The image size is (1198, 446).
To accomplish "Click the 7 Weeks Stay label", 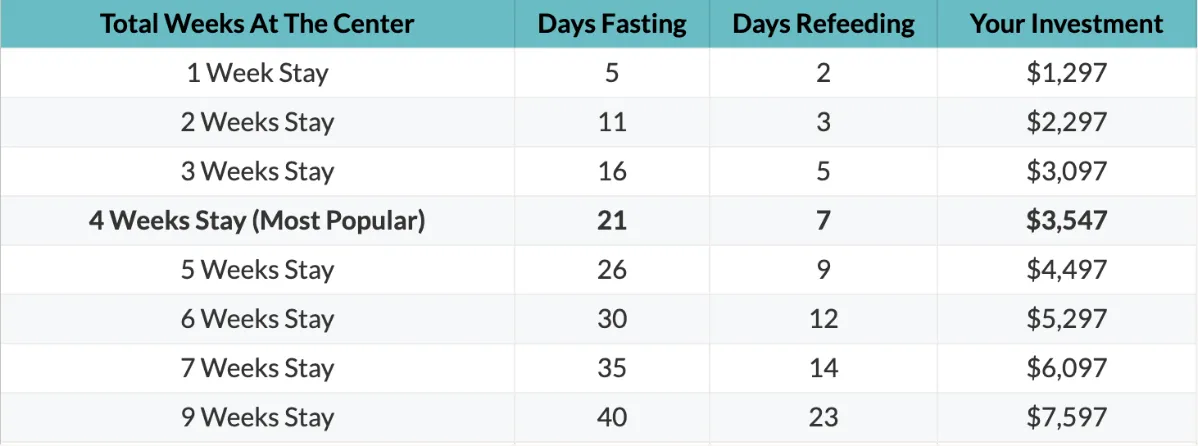I will (x=257, y=368).
